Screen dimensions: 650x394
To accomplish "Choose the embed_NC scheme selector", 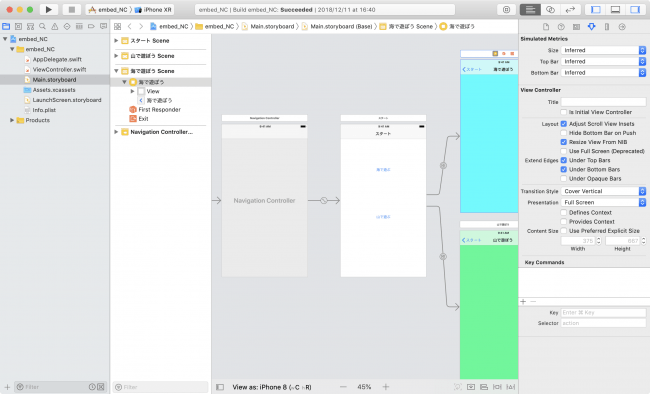I will 109,10.
